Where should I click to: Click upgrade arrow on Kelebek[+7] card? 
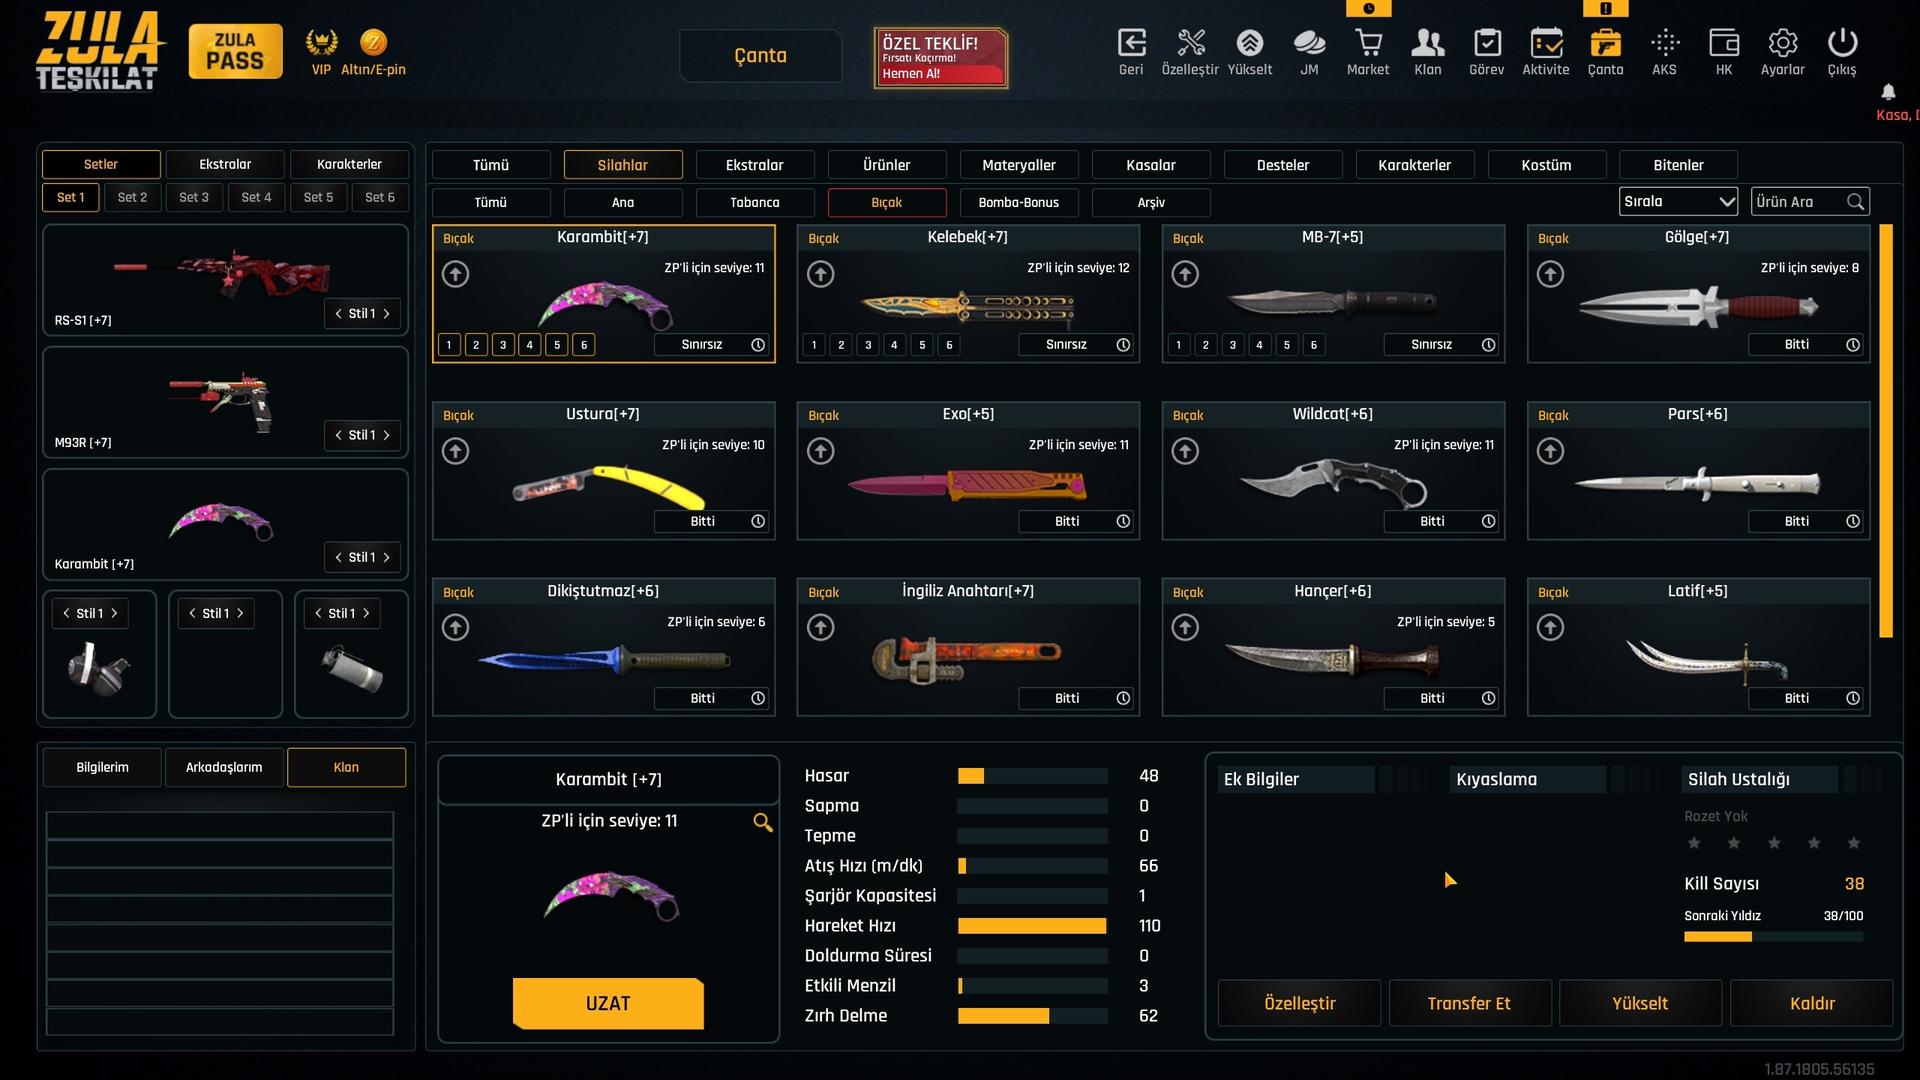click(820, 274)
